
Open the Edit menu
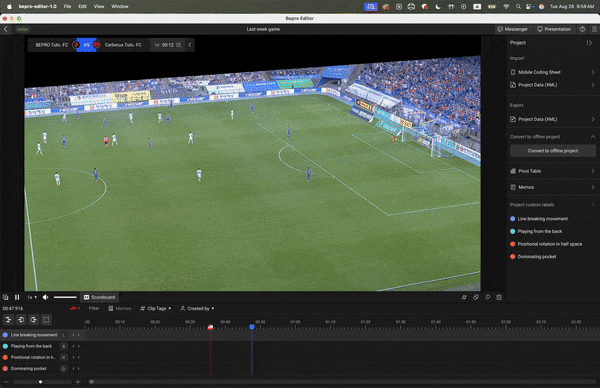pos(82,7)
